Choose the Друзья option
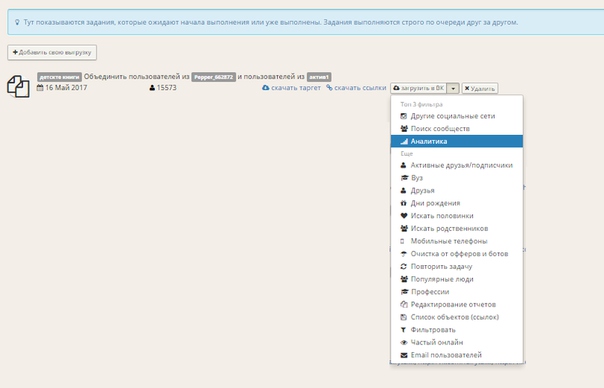Image resolution: width=604 pixels, height=388 pixels. coord(457,191)
